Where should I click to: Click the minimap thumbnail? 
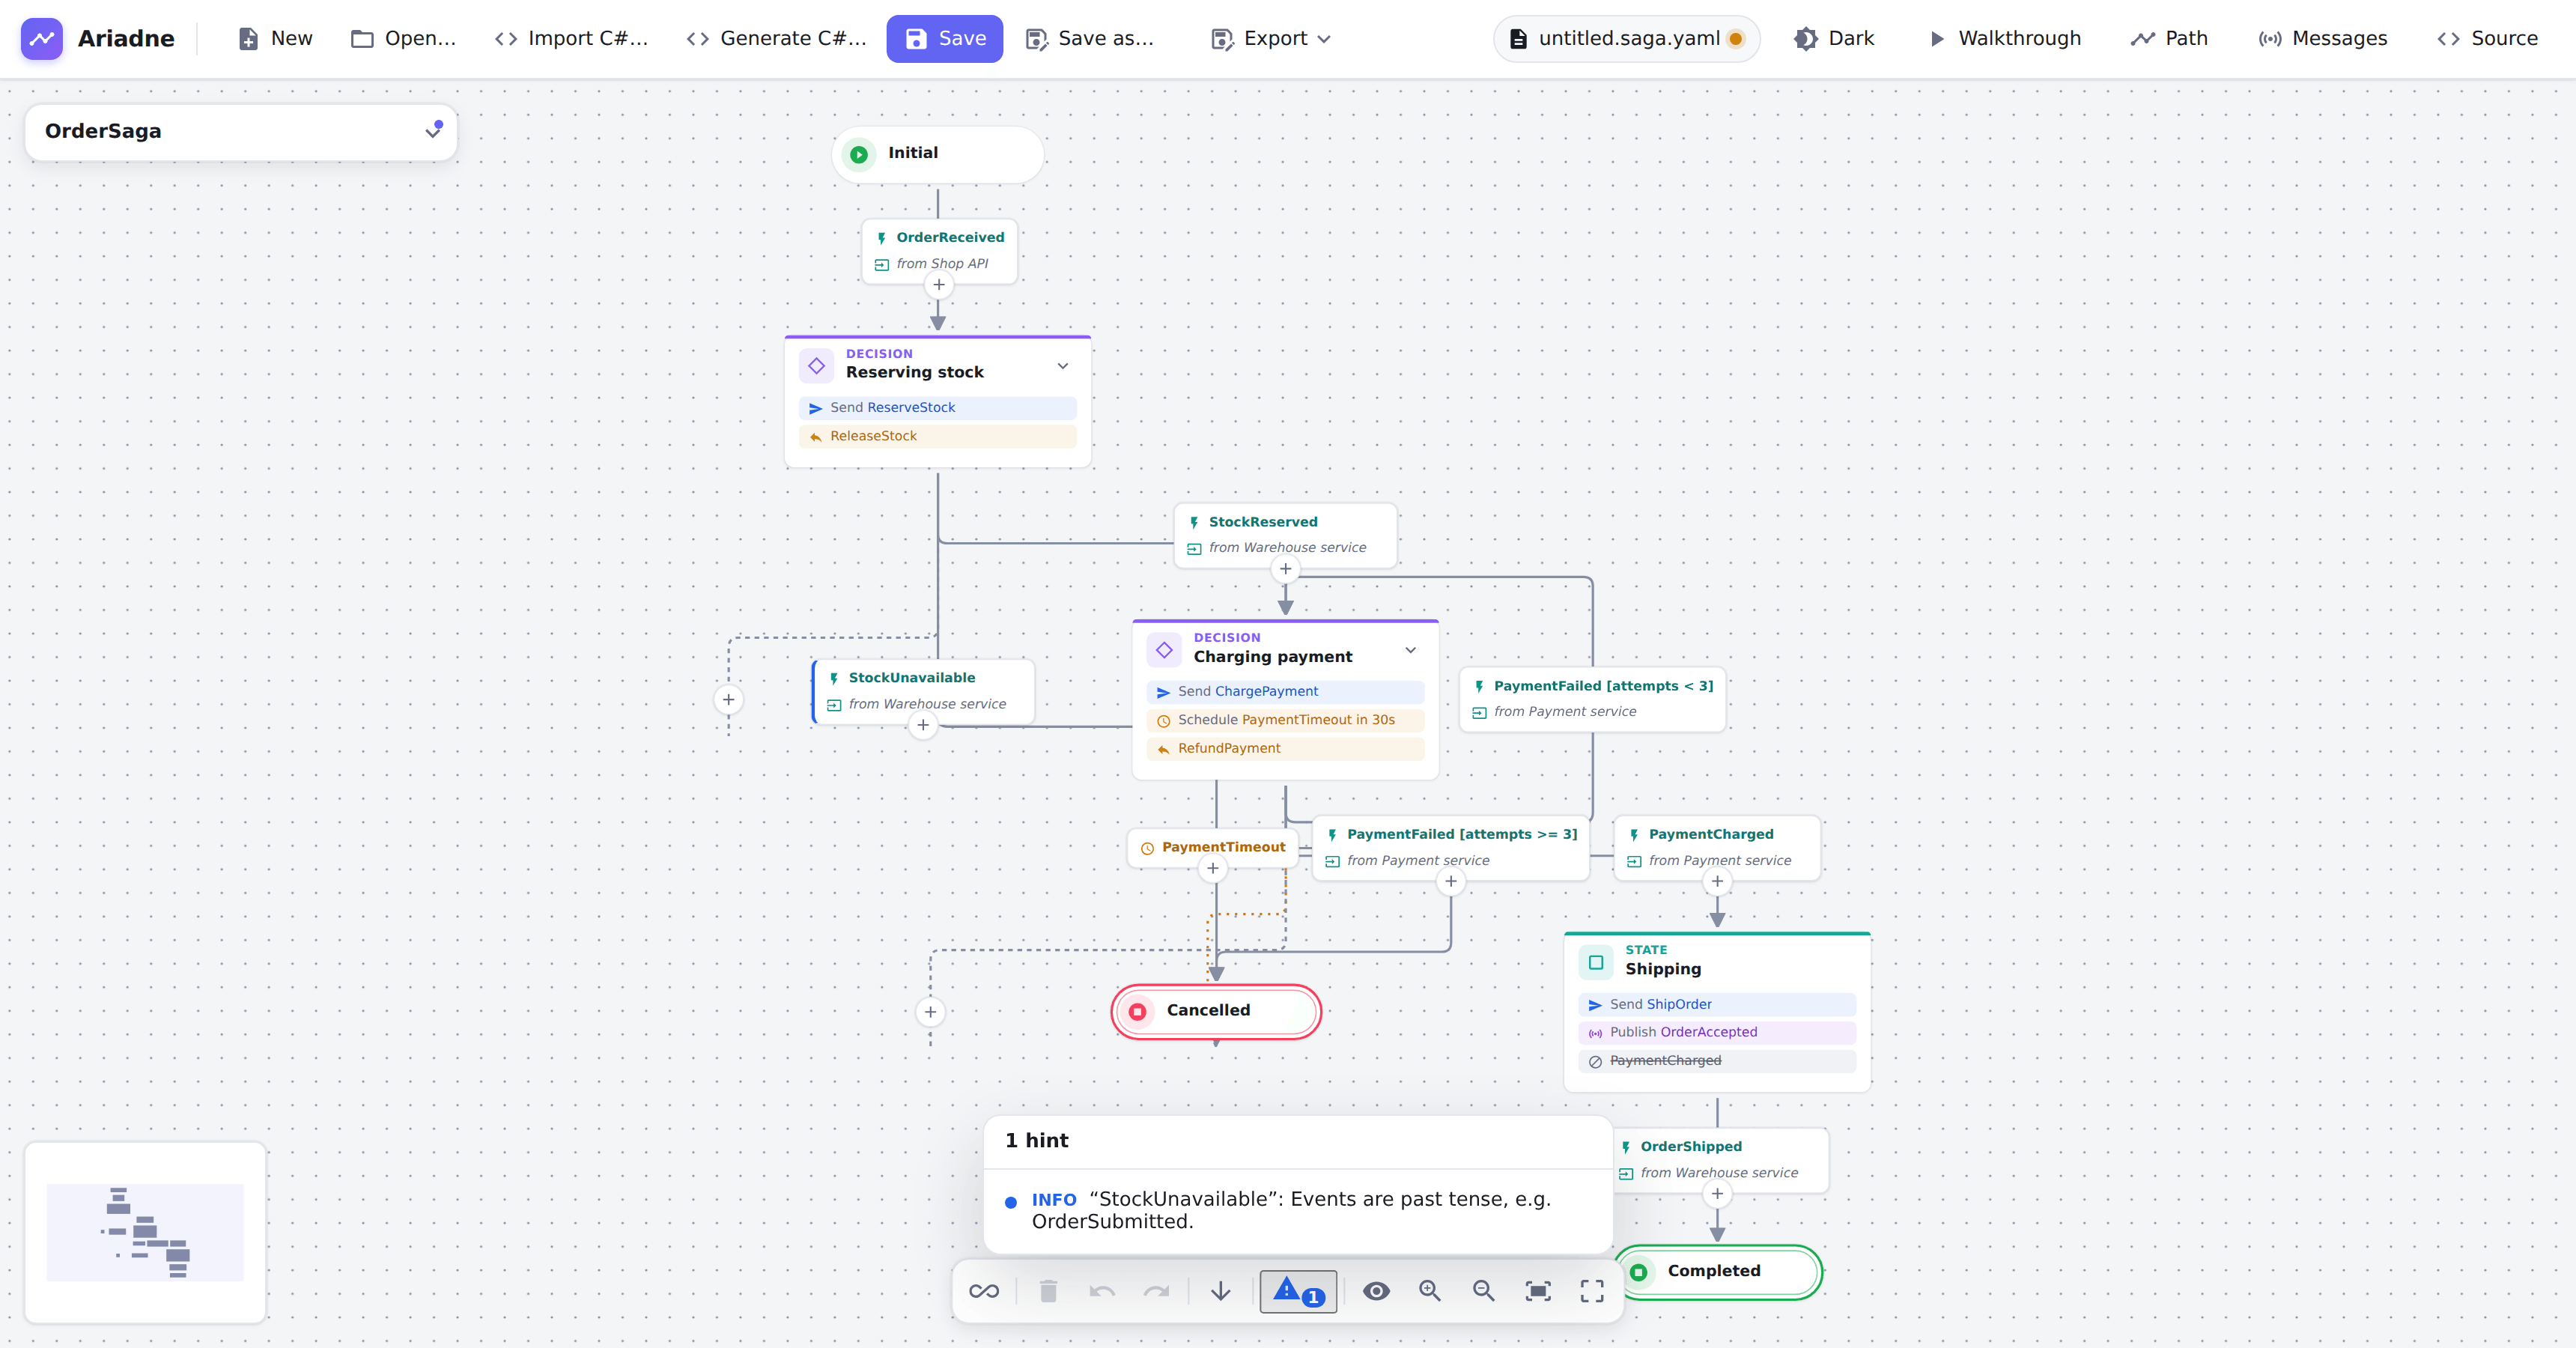pyautogui.click(x=145, y=1232)
